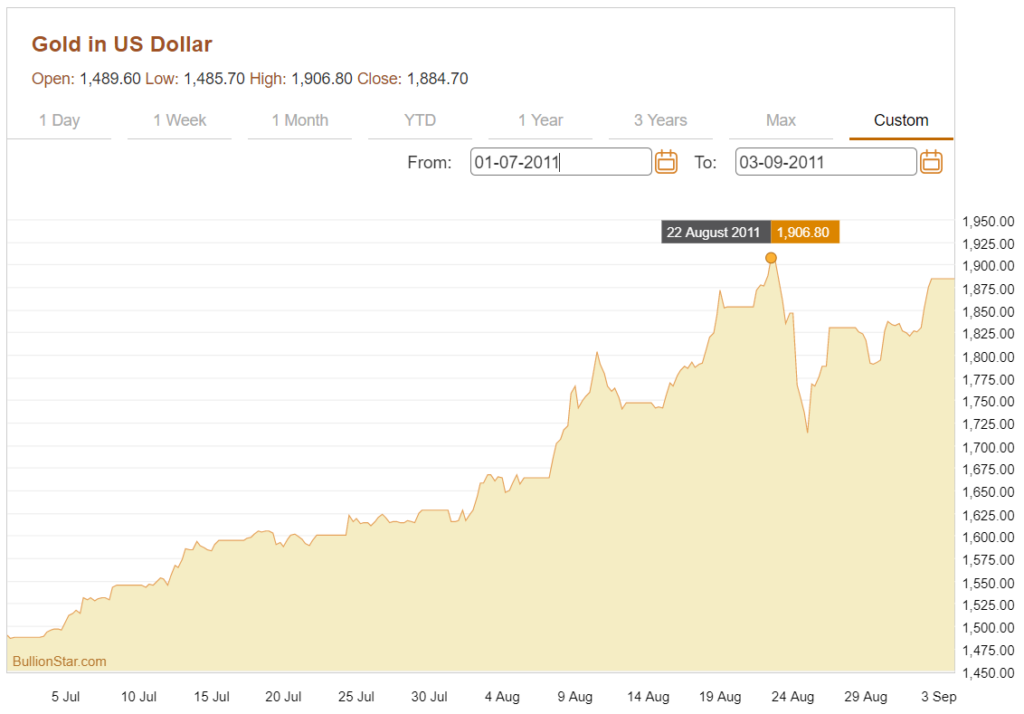The image size is (1024, 714).
Task: Click the 1,450.00 price axis label
Action: click(x=989, y=673)
